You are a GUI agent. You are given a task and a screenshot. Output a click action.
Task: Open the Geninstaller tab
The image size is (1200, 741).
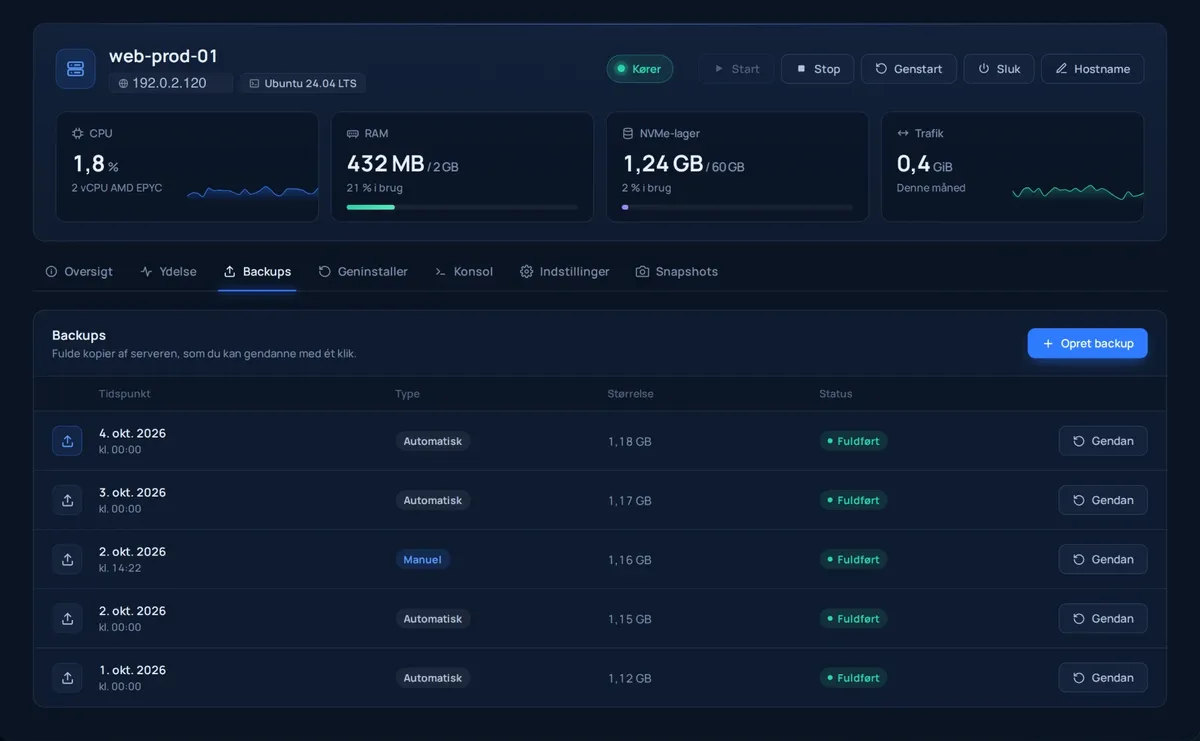363,272
